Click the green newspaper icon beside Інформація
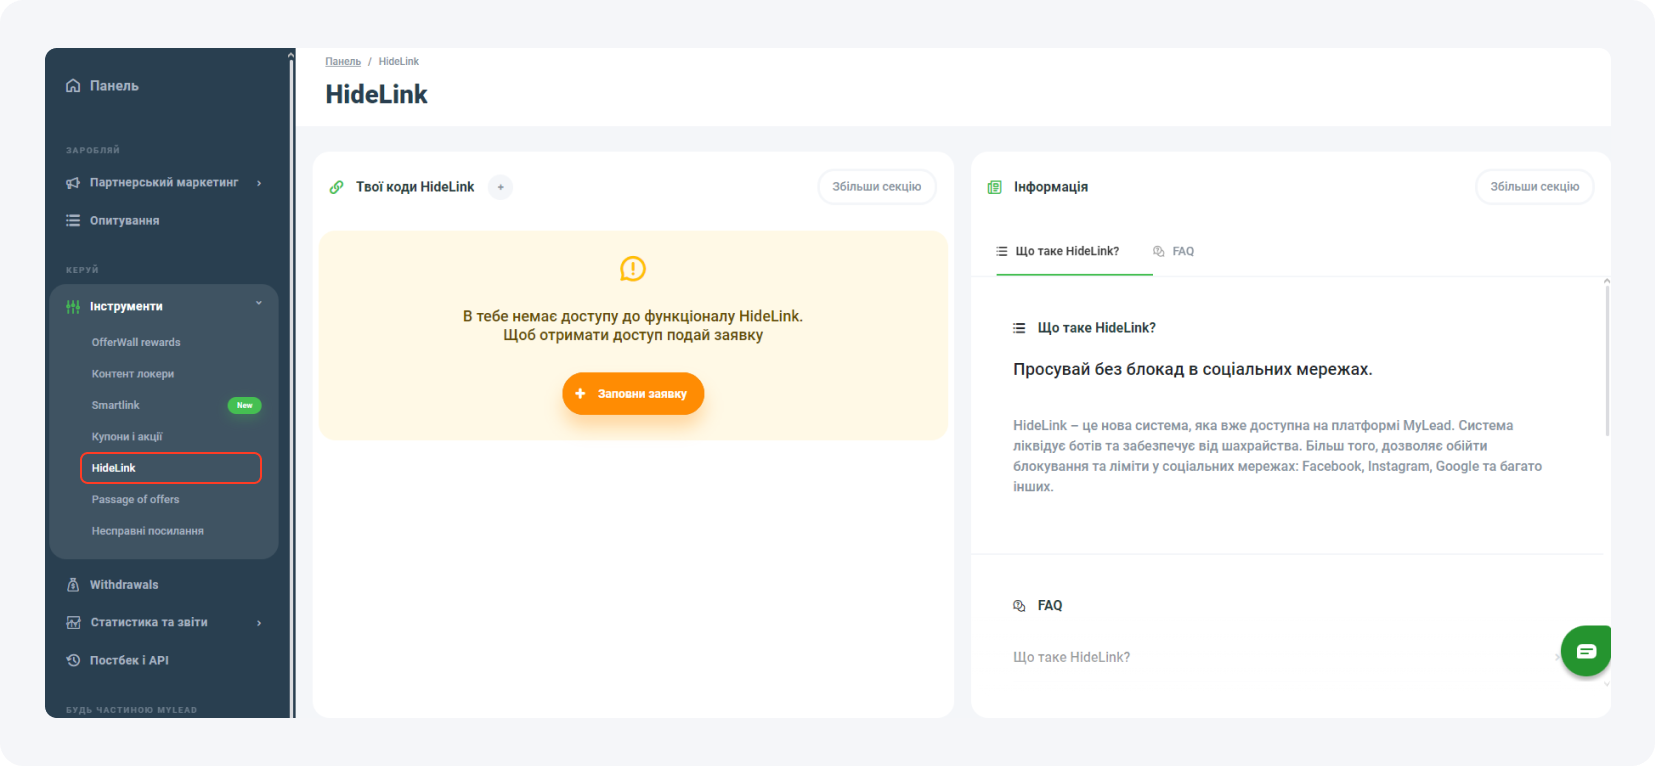This screenshot has height=766, width=1655. [995, 187]
